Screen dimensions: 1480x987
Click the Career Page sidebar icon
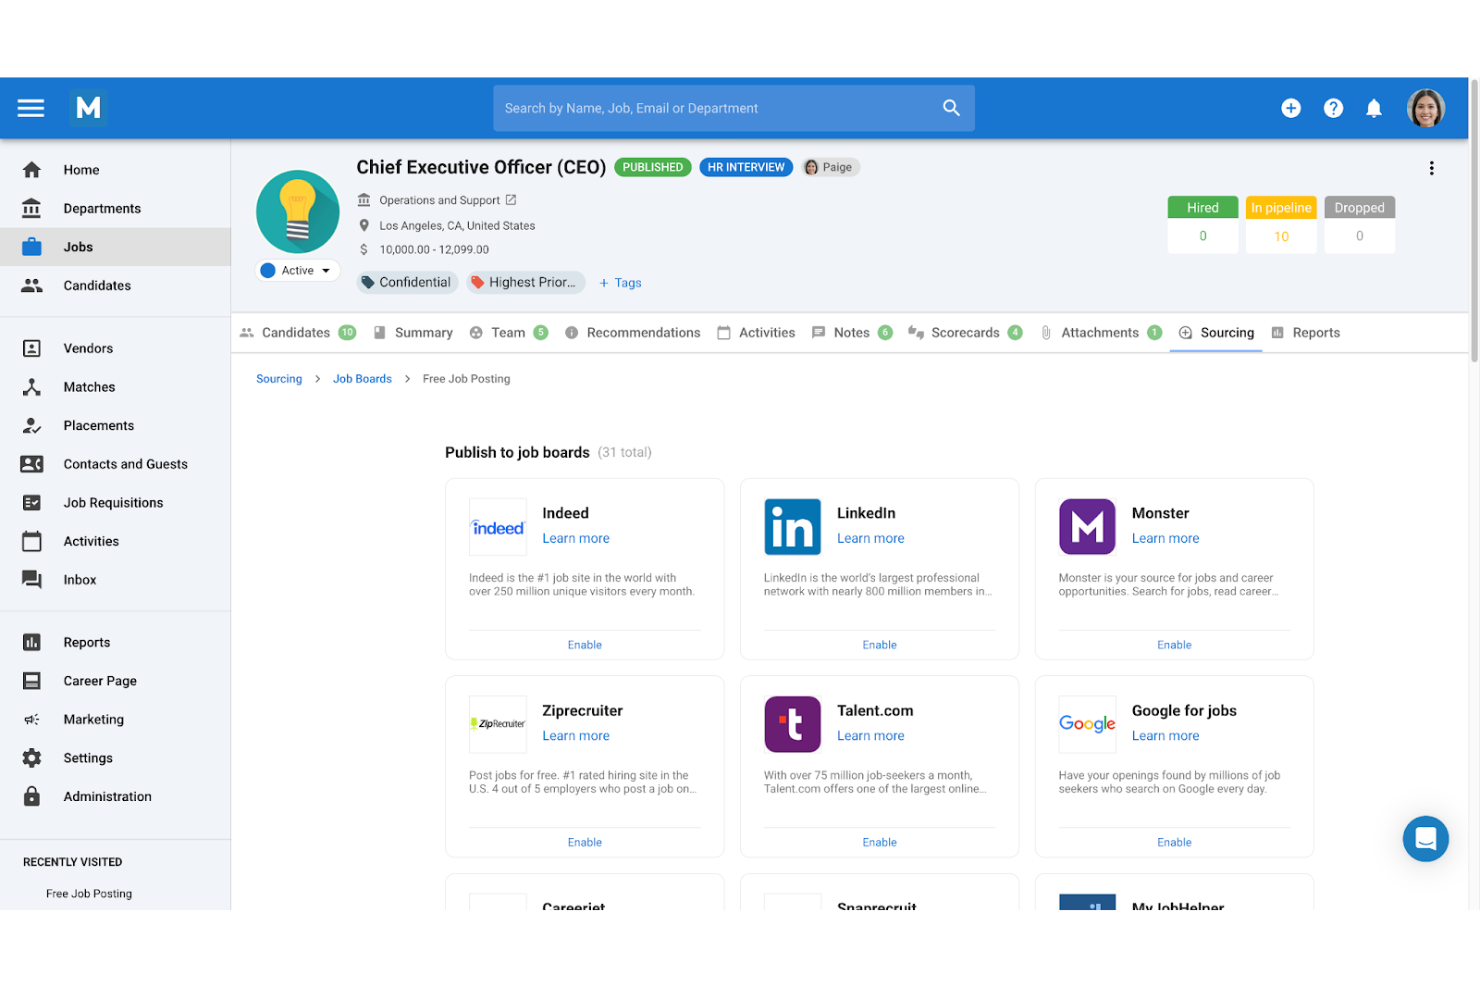[32, 681]
